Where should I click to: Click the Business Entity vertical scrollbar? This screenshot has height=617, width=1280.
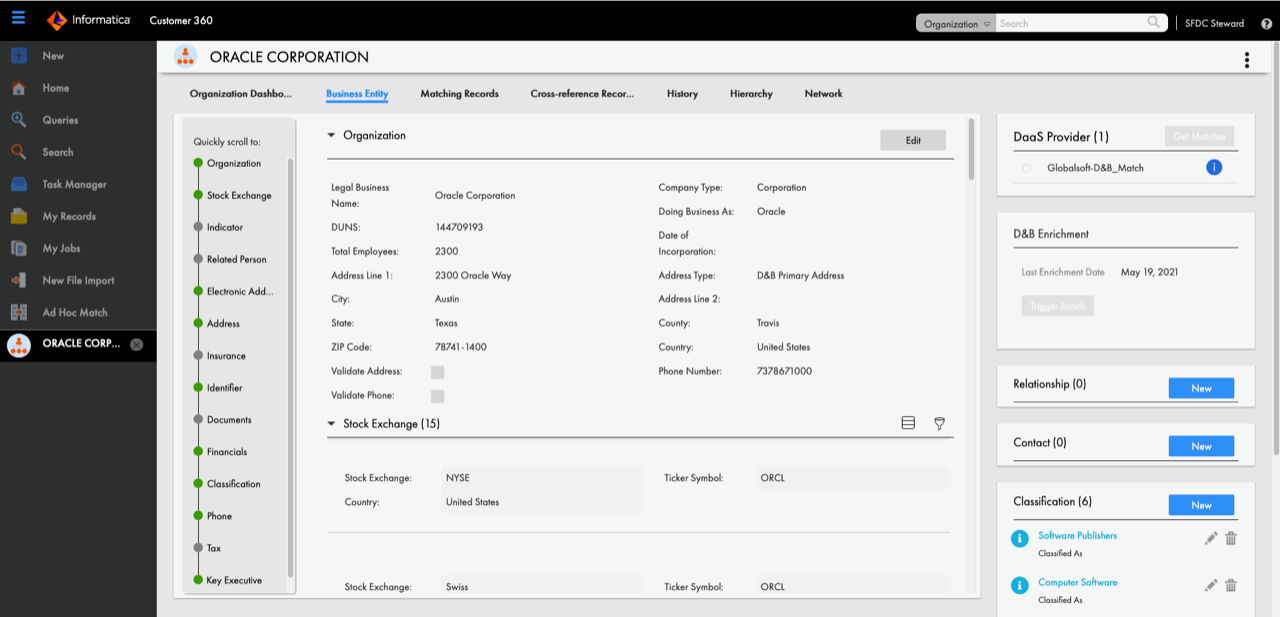click(x=971, y=150)
